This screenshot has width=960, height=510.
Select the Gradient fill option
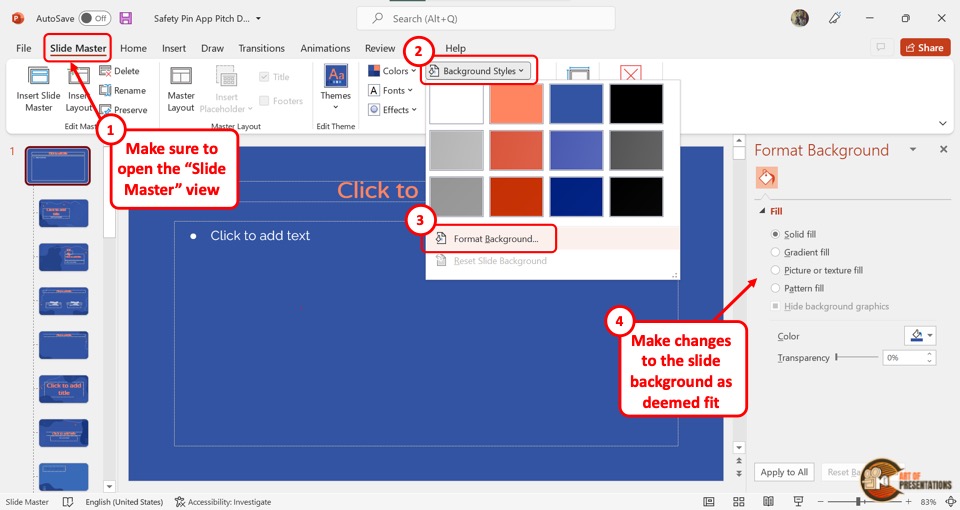(x=775, y=252)
